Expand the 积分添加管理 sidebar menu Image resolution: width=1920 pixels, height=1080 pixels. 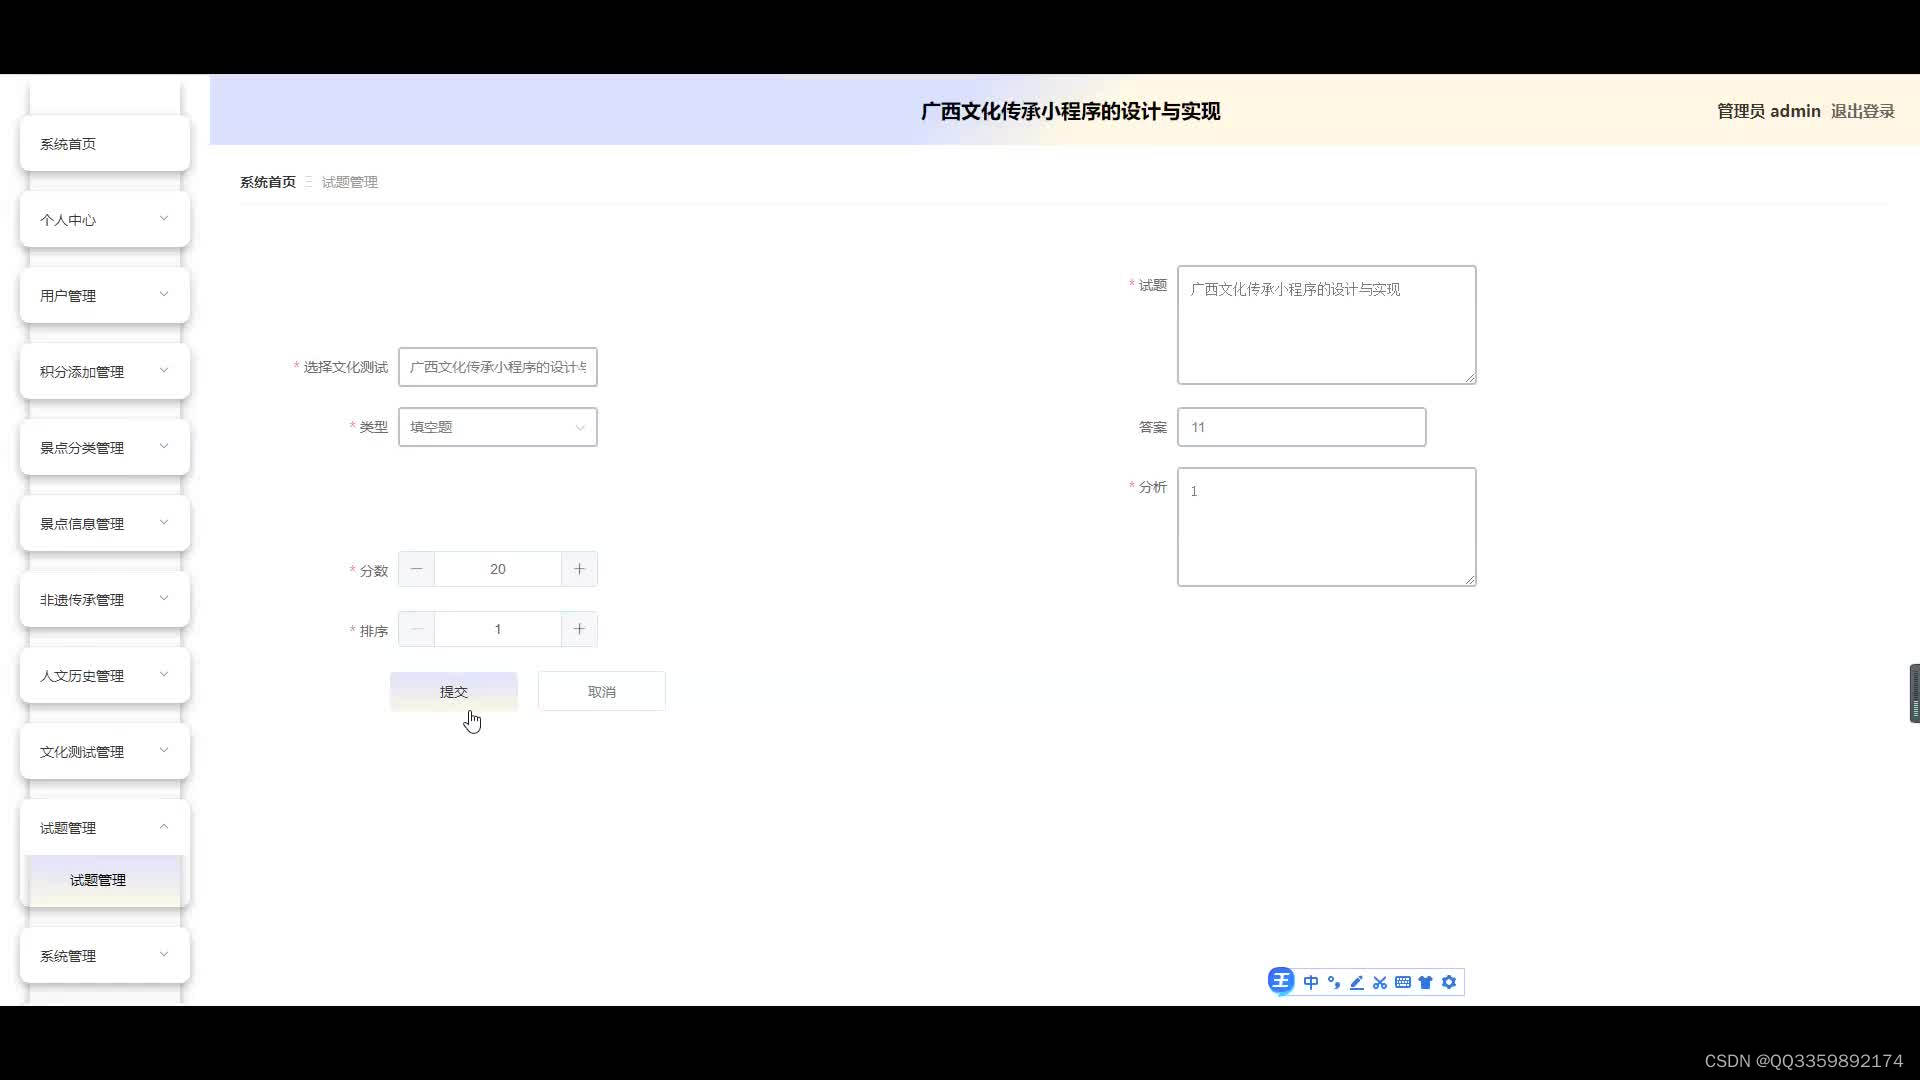[x=105, y=371]
